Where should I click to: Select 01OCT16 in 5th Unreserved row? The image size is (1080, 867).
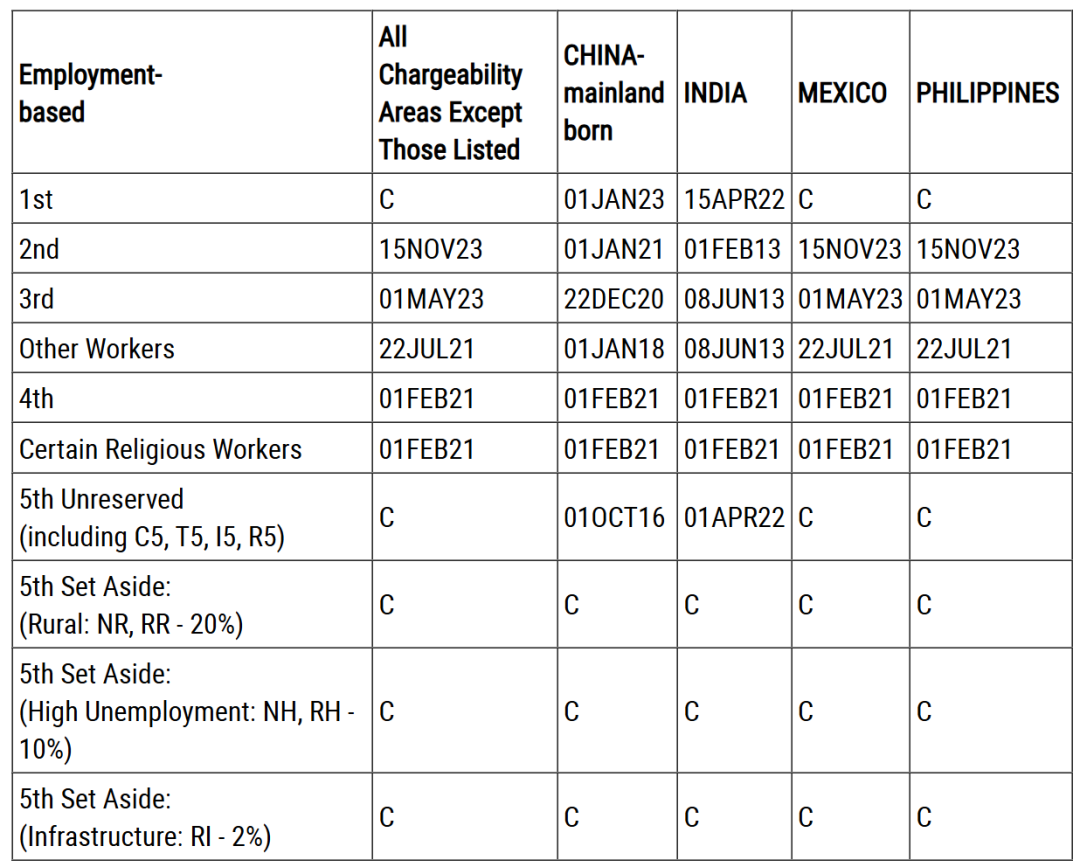click(614, 517)
